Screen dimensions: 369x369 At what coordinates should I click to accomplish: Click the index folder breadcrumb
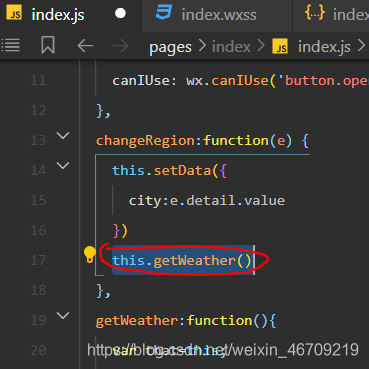pyautogui.click(x=231, y=47)
